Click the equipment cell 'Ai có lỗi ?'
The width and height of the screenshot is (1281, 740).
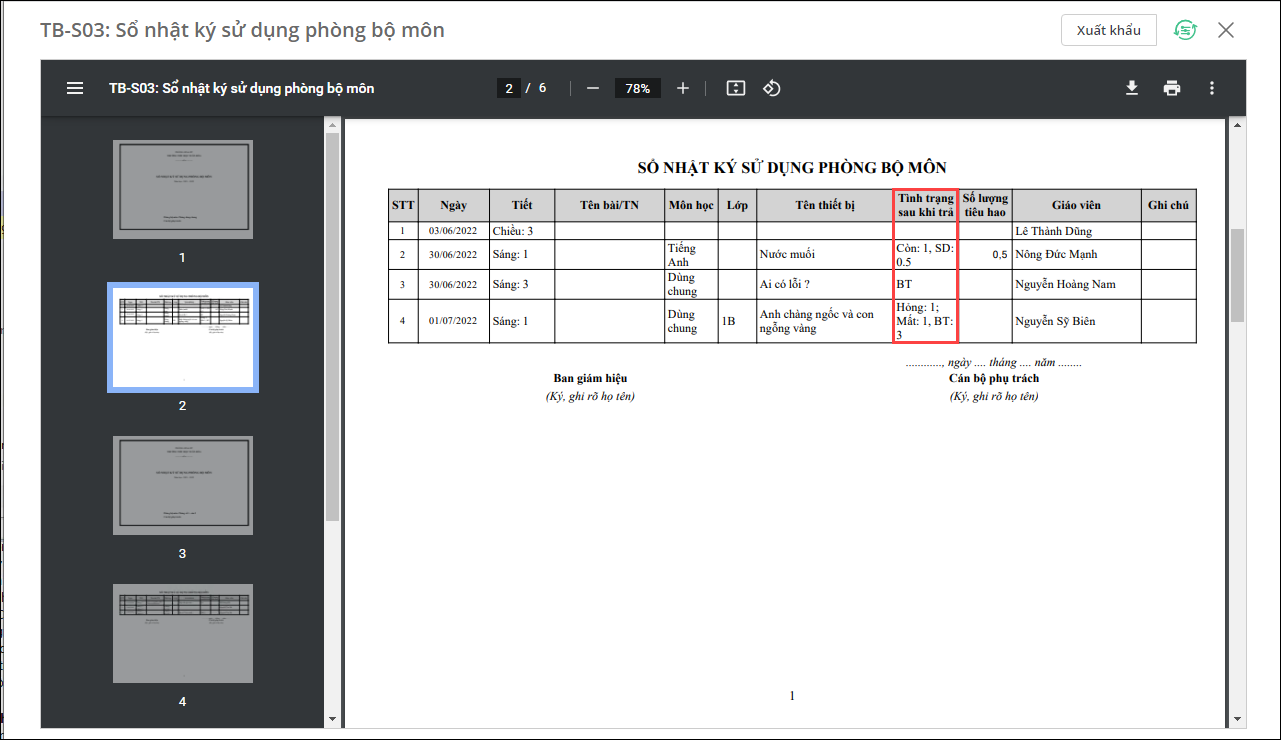(x=825, y=284)
